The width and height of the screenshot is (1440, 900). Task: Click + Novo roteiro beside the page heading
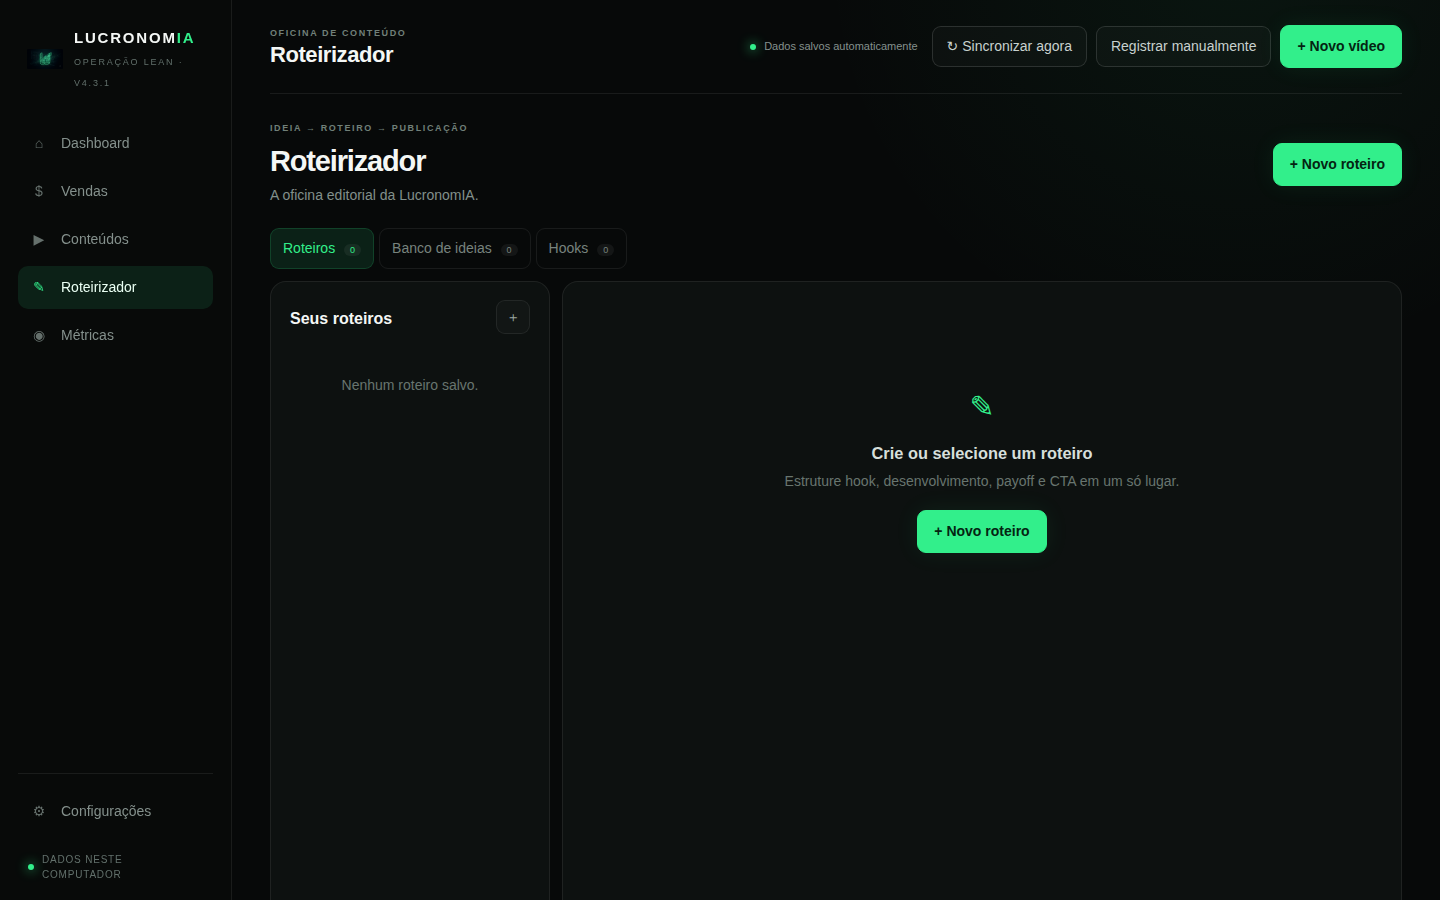point(1337,164)
